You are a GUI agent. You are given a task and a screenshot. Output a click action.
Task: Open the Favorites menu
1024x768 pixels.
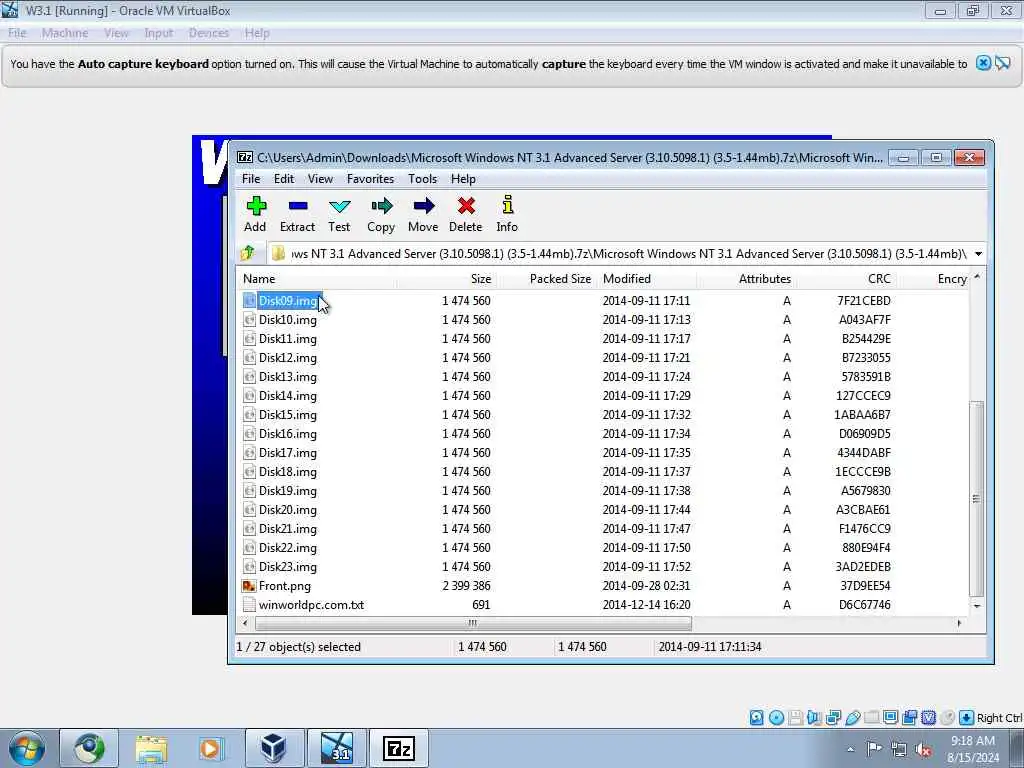pyautogui.click(x=370, y=178)
